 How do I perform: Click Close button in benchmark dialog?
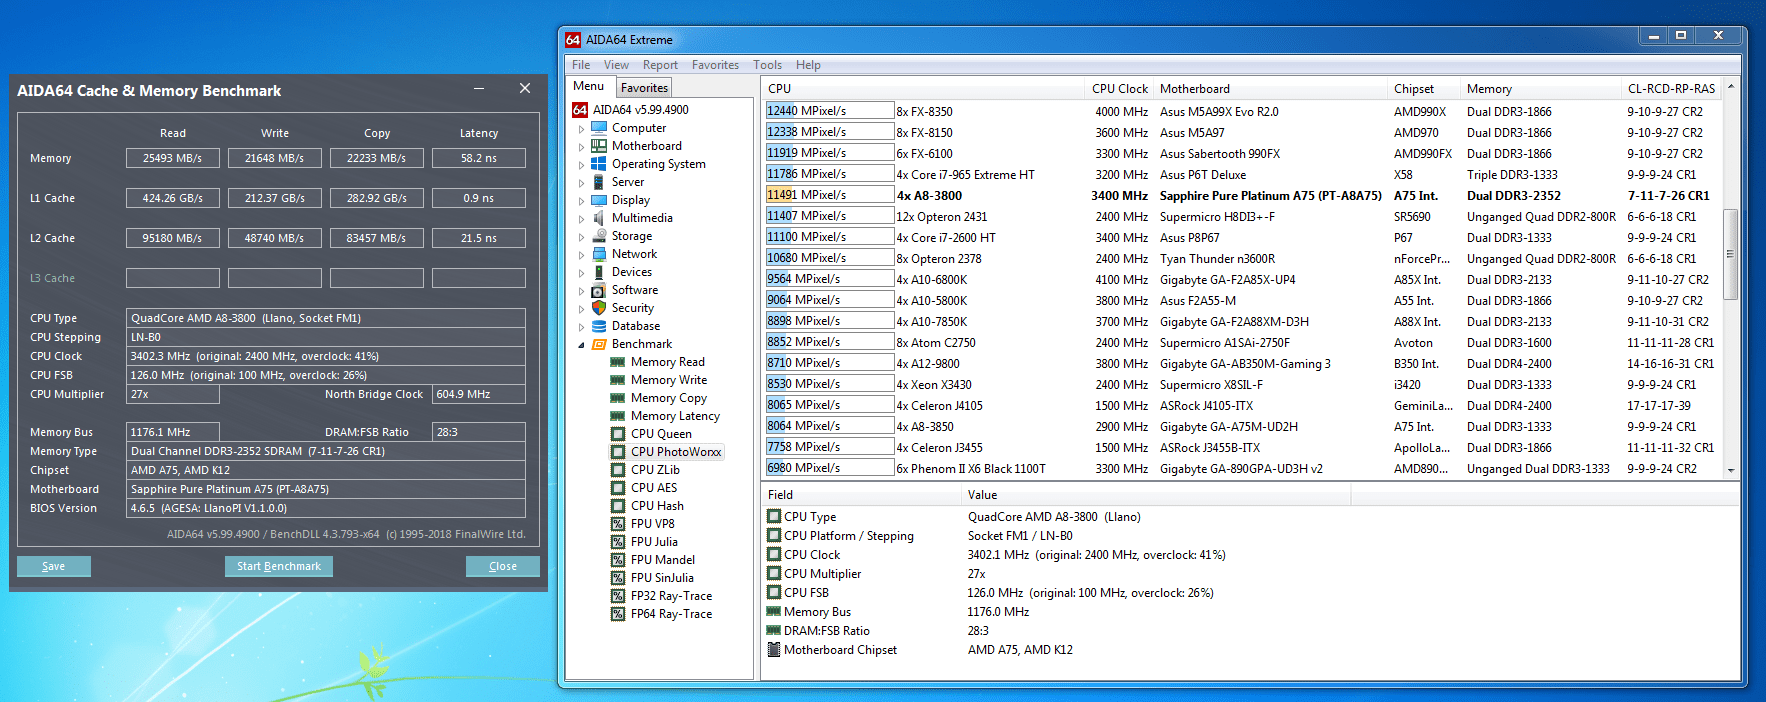pyautogui.click(x=503, y=566)
